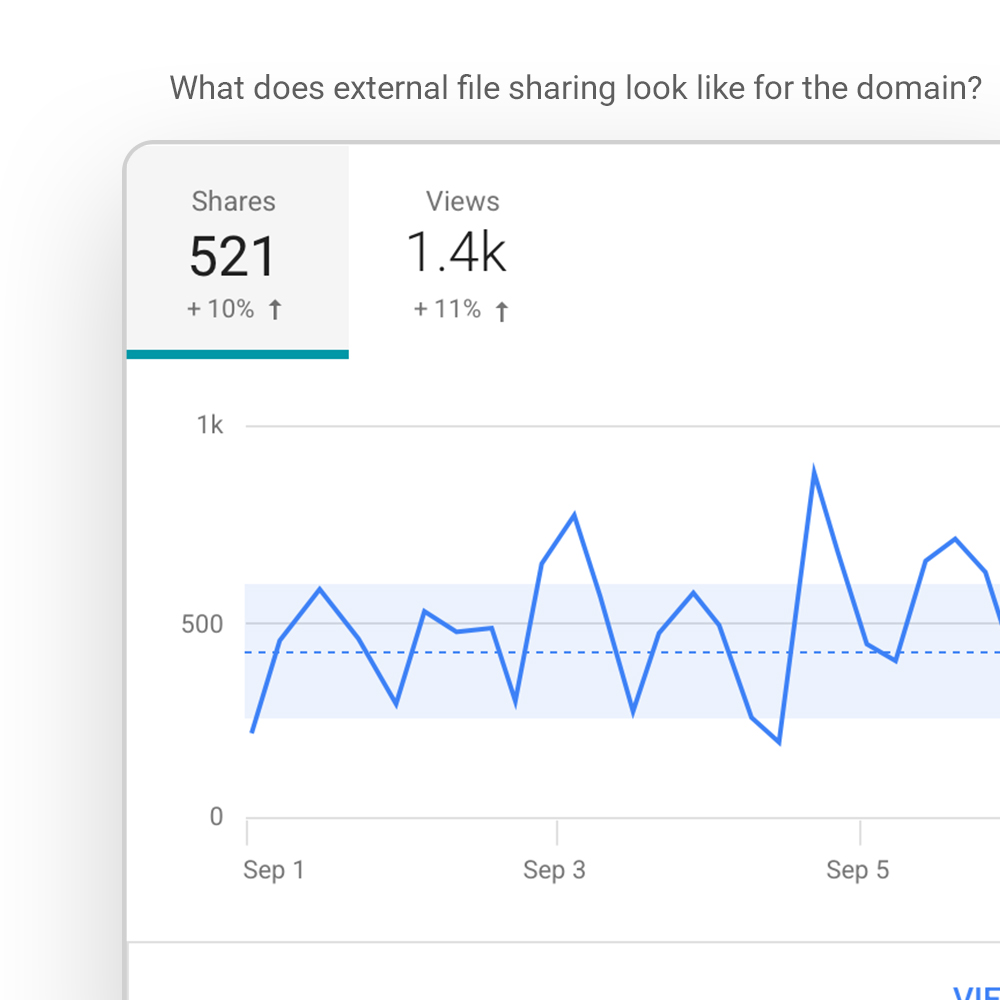Click the 521 shares count

click(233, 256)
